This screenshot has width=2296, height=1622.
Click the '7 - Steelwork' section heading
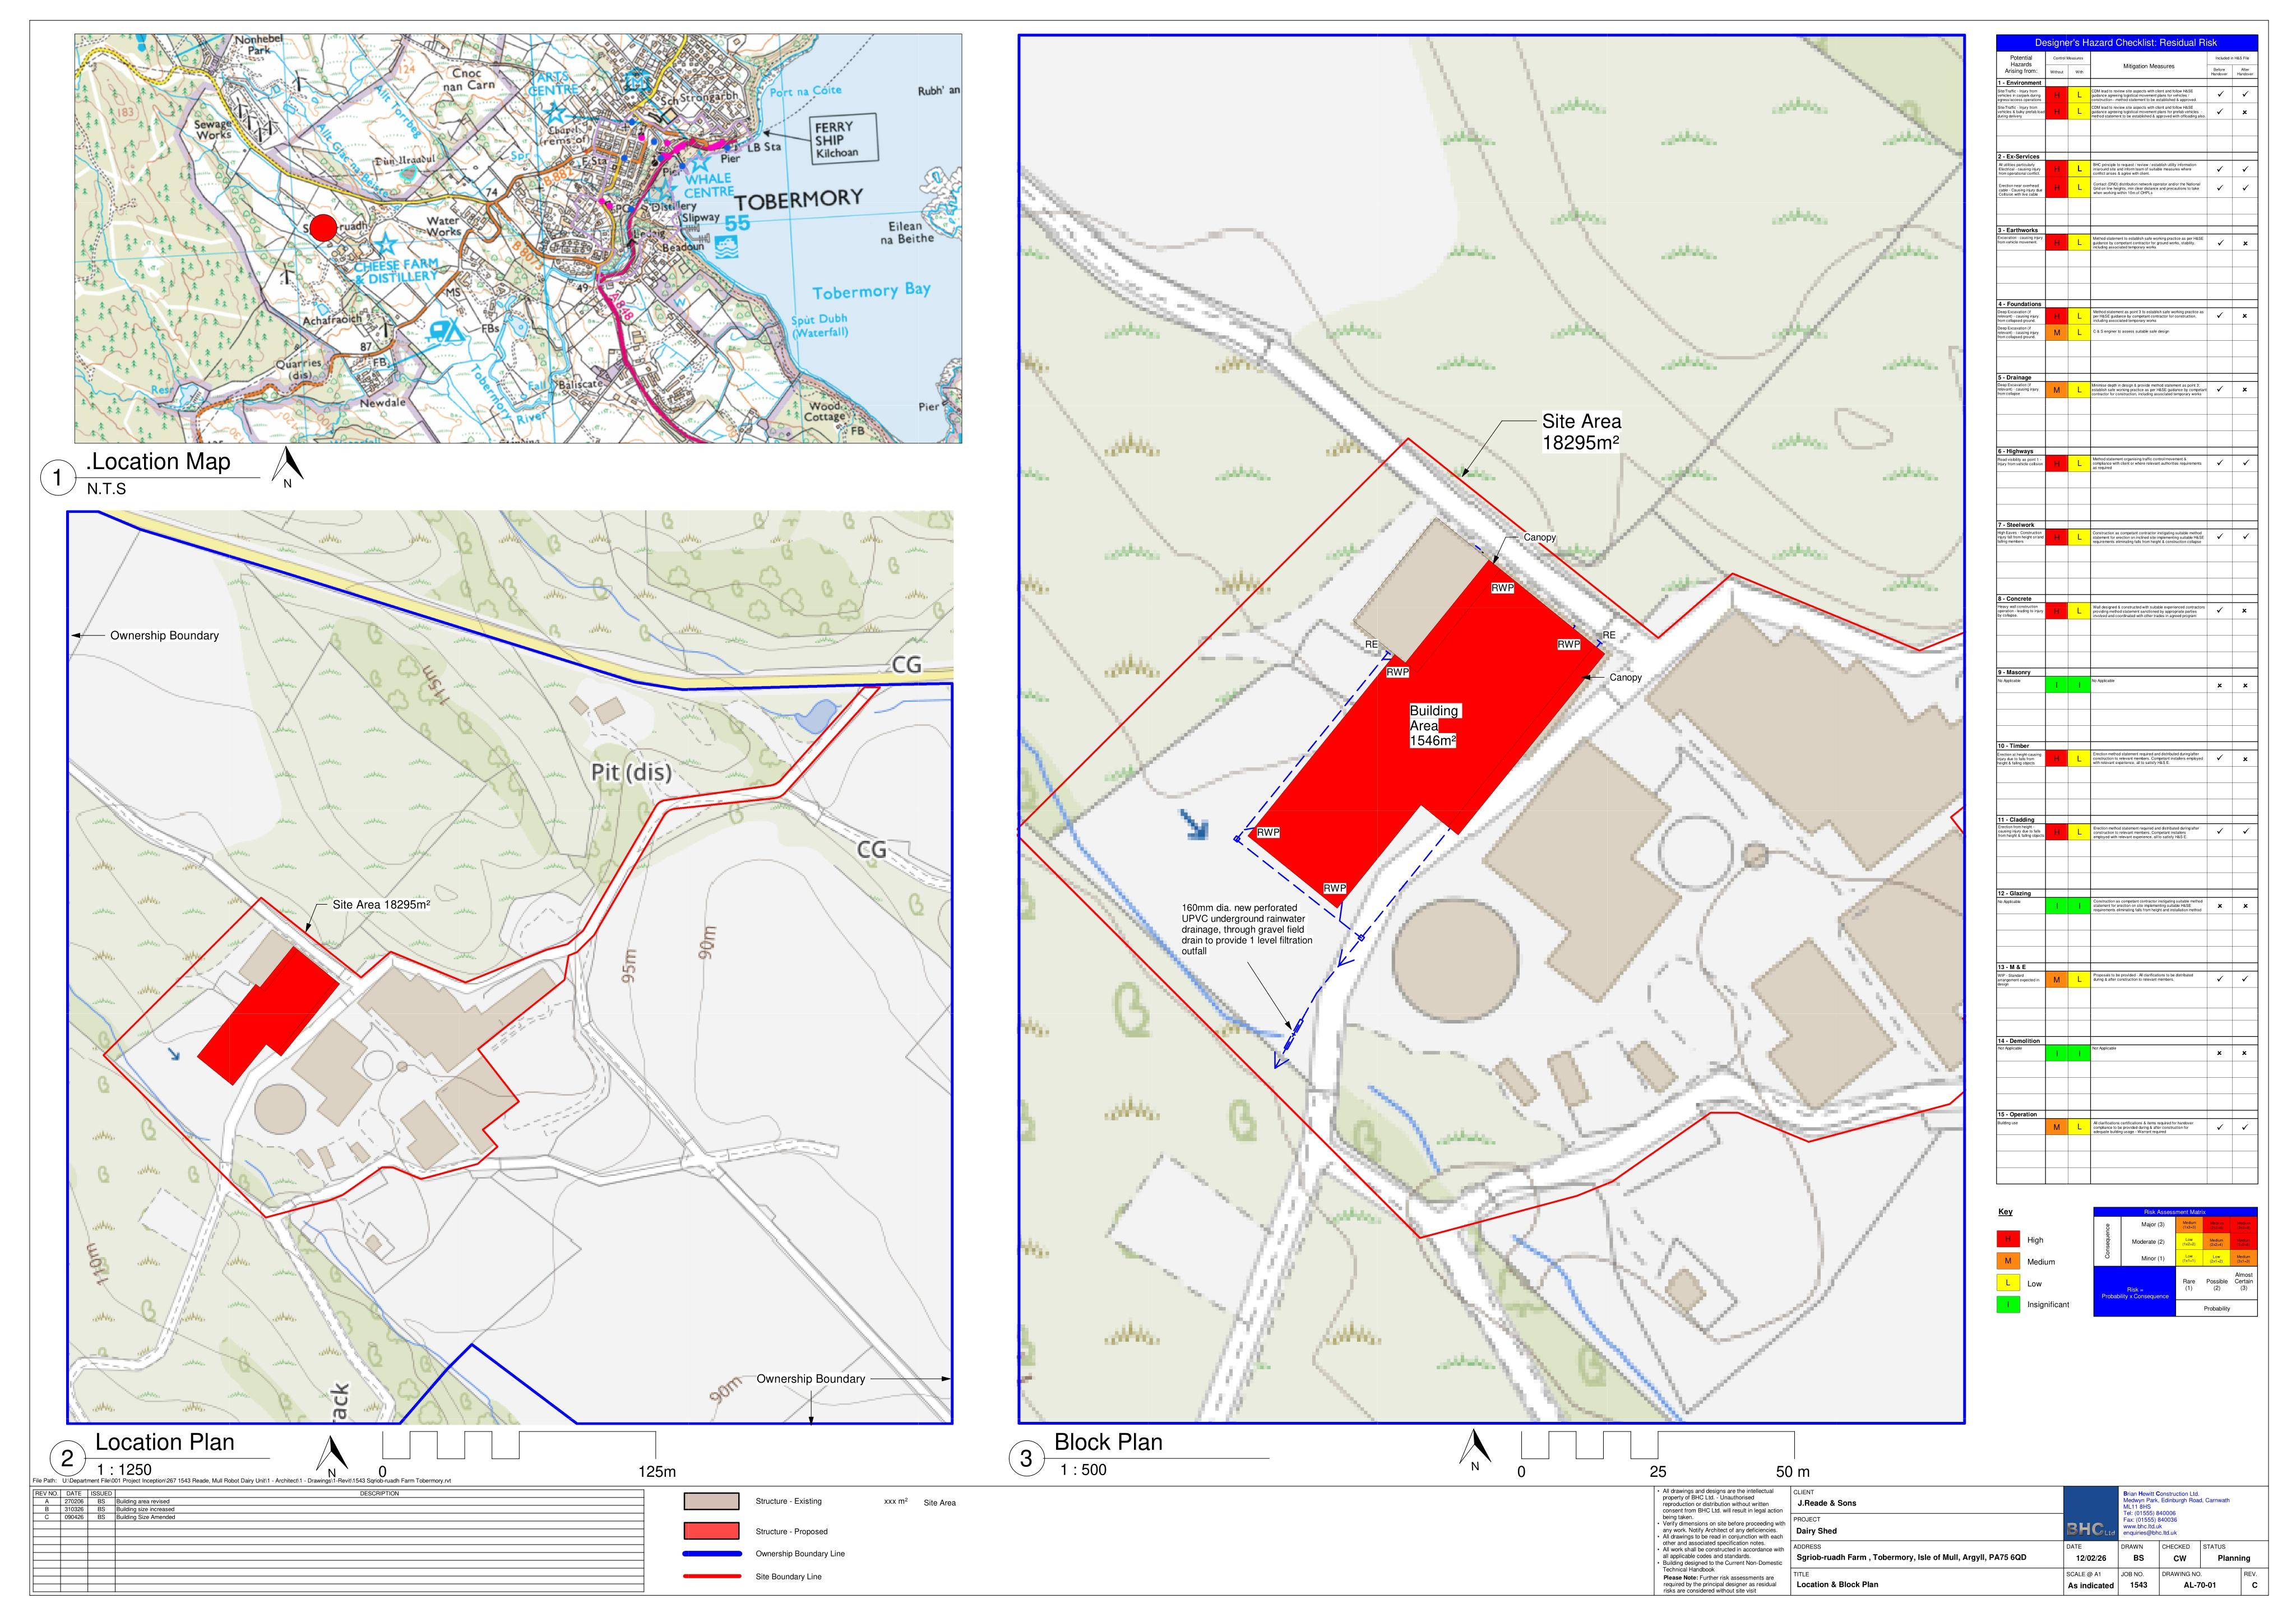[2017, 524]
